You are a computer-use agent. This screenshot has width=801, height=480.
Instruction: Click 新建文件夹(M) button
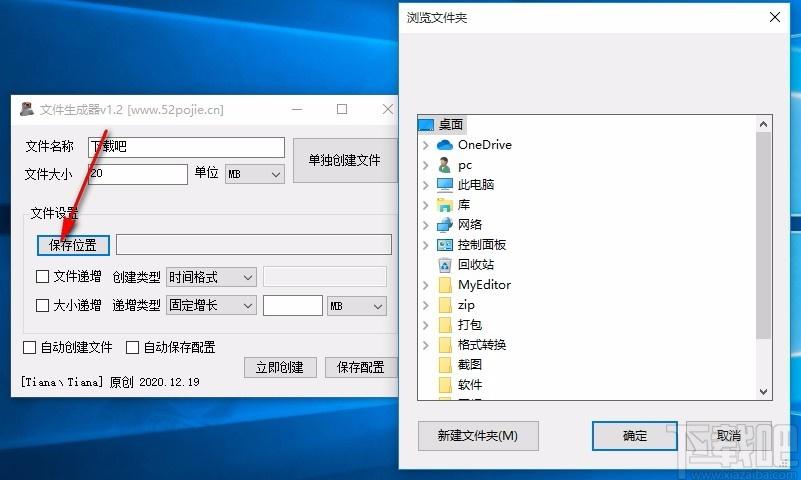pos(478,436)
